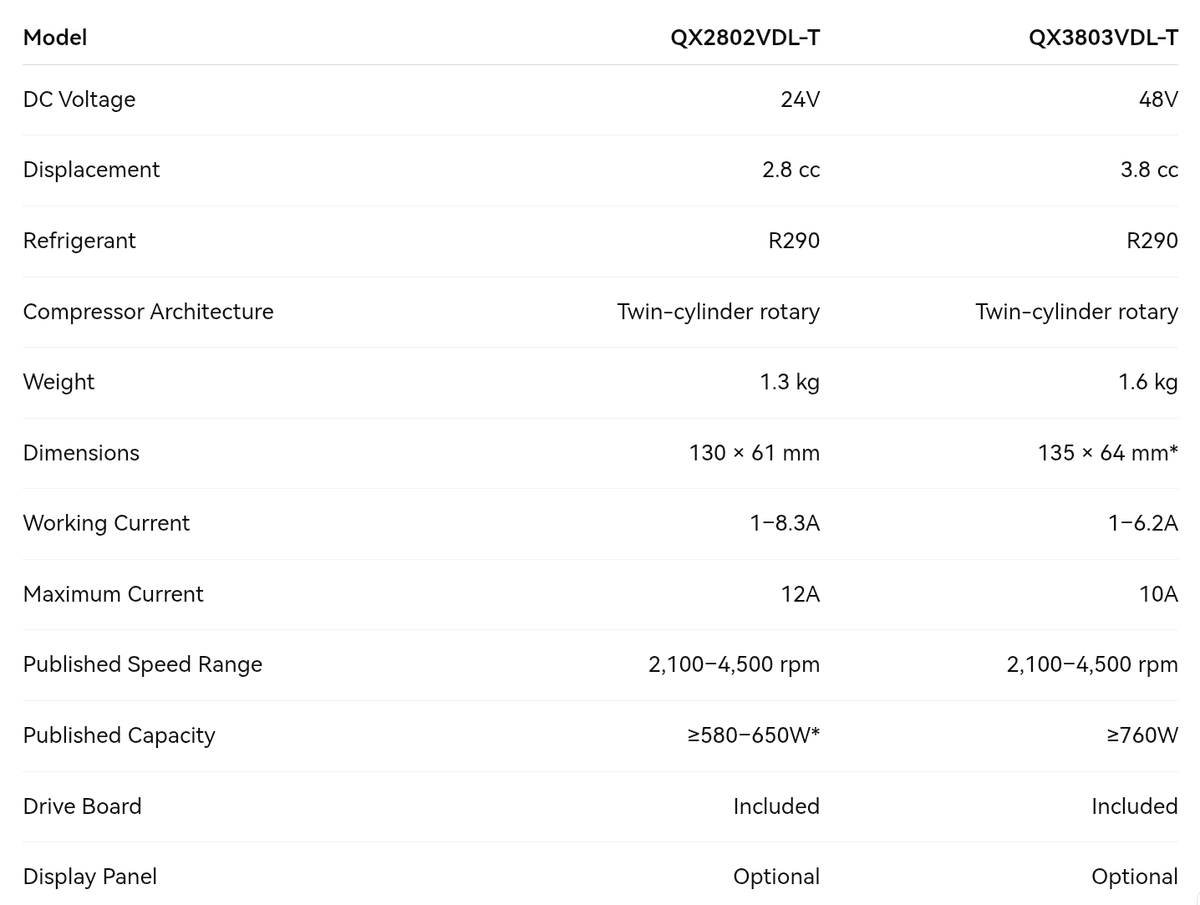
Task: Click the 135 × 64 mm* dimensions cell
Action: pos(1108,453)
